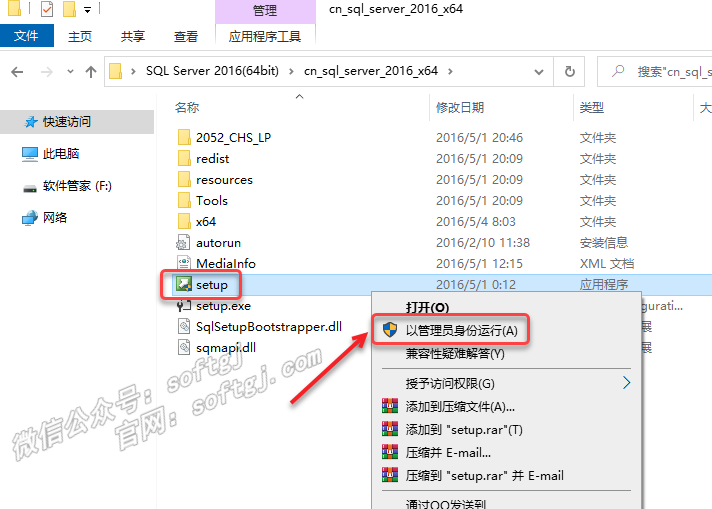Click the back navigation arrow
The height and width of the screenshot is (509, 712).
[18, 72]
